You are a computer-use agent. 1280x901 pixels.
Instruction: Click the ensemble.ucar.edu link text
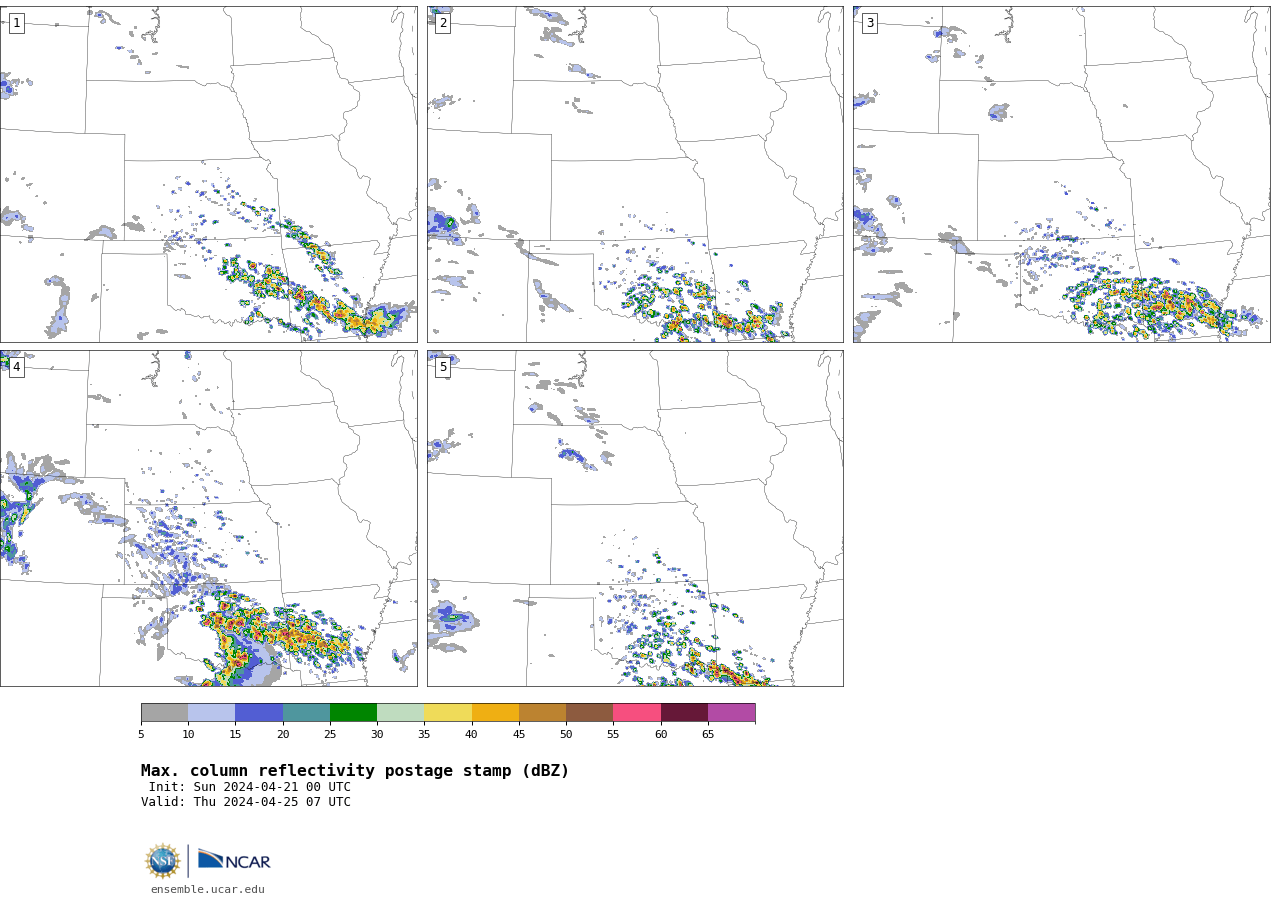pos(208,889)
